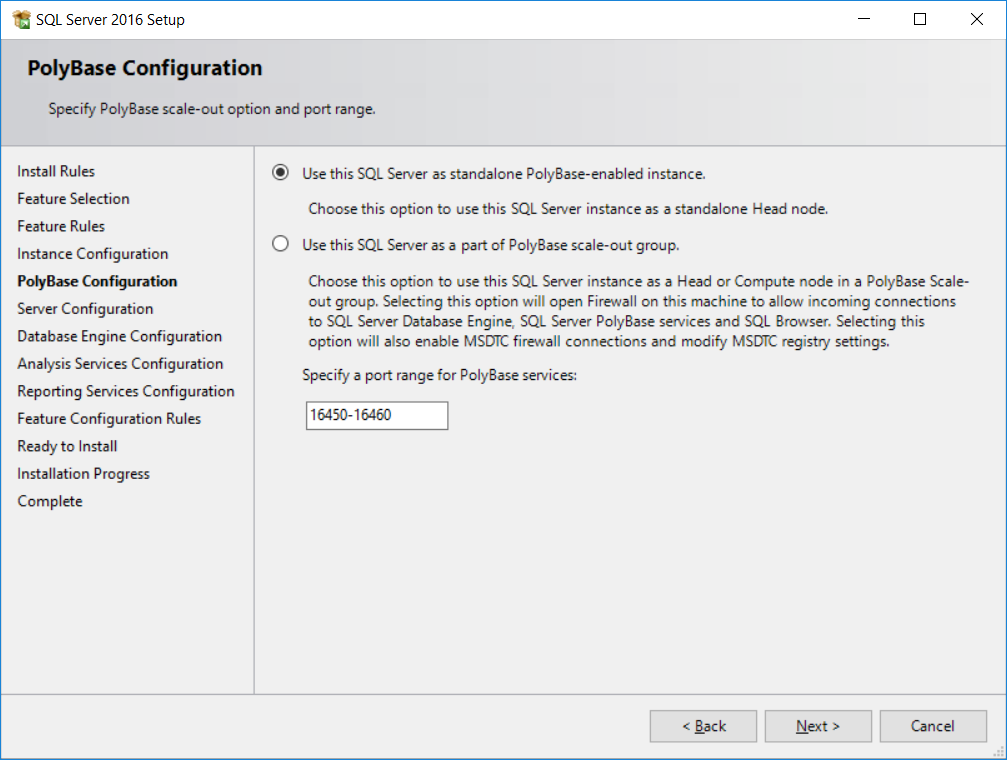Select the Reporting Services Configuration step
Image resolution: width=1008 pixels, height=760 pixels.
tap(126, 392)
